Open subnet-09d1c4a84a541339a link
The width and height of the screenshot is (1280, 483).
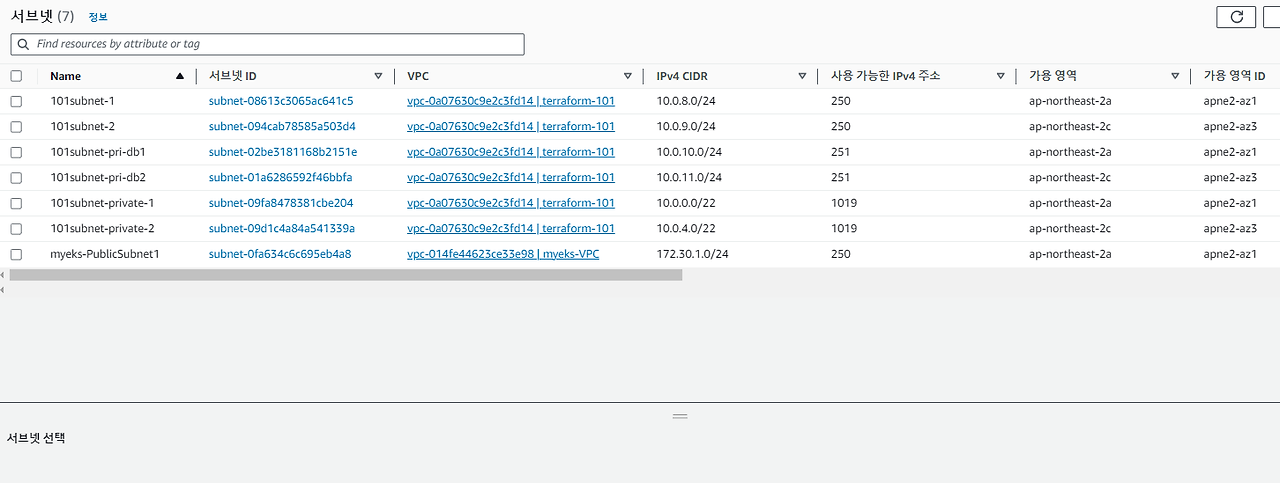coord(282,229)
